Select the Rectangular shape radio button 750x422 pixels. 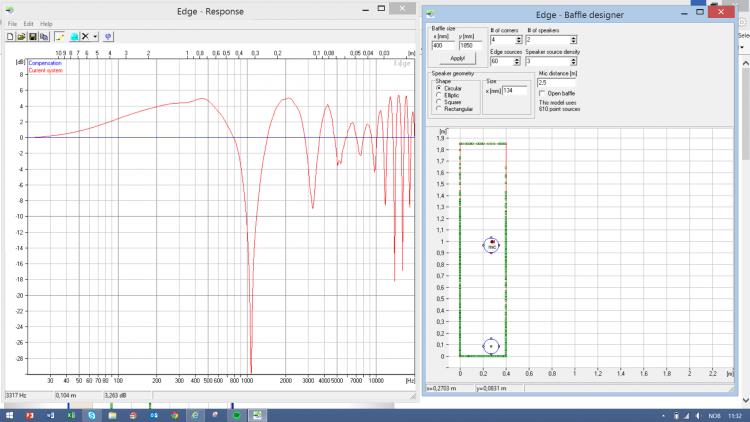(437, 108)
